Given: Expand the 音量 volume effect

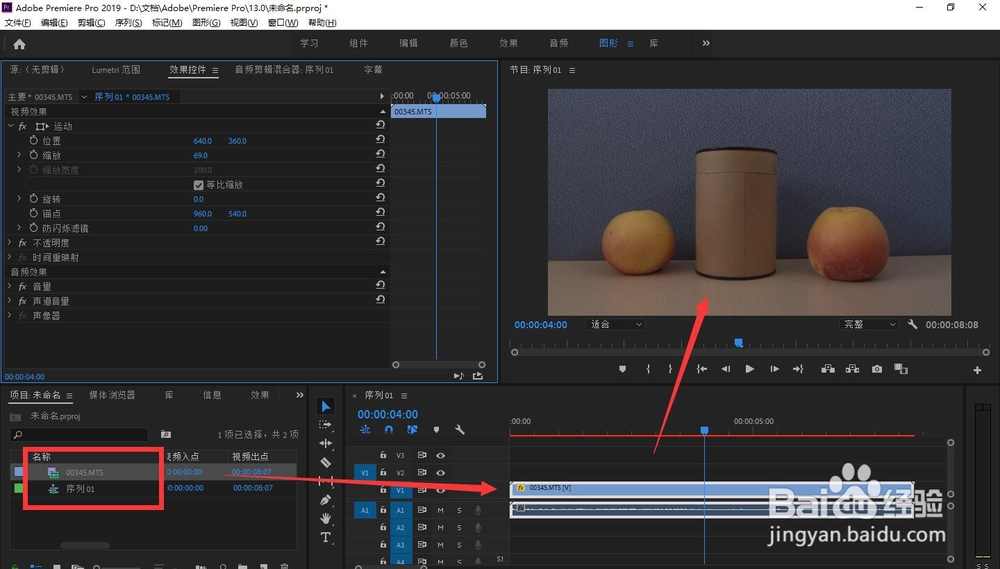Looking at the screenshot, I should pos(10,286).
